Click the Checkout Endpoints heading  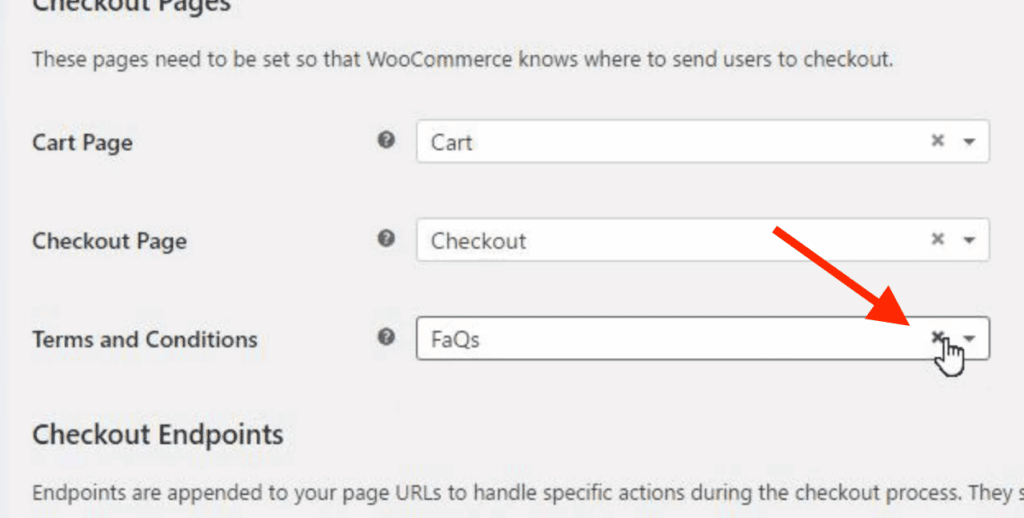click(x=157, y=434)
